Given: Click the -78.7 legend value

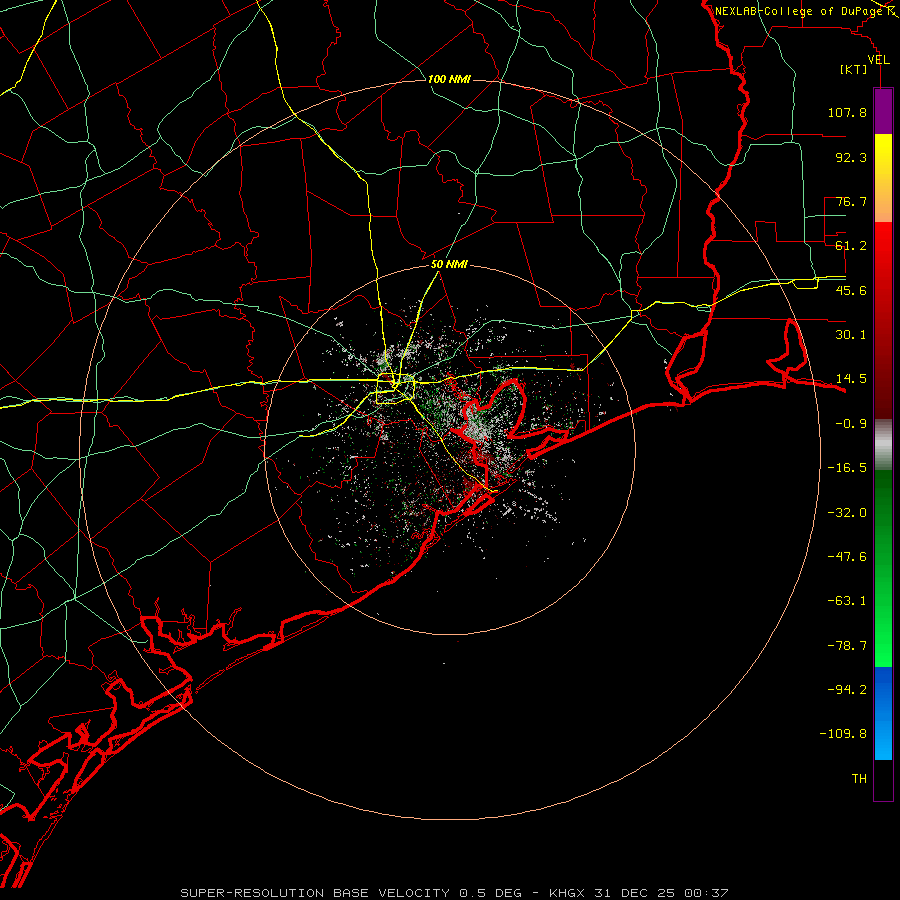Looking at the screenshot, I should 847,646.
